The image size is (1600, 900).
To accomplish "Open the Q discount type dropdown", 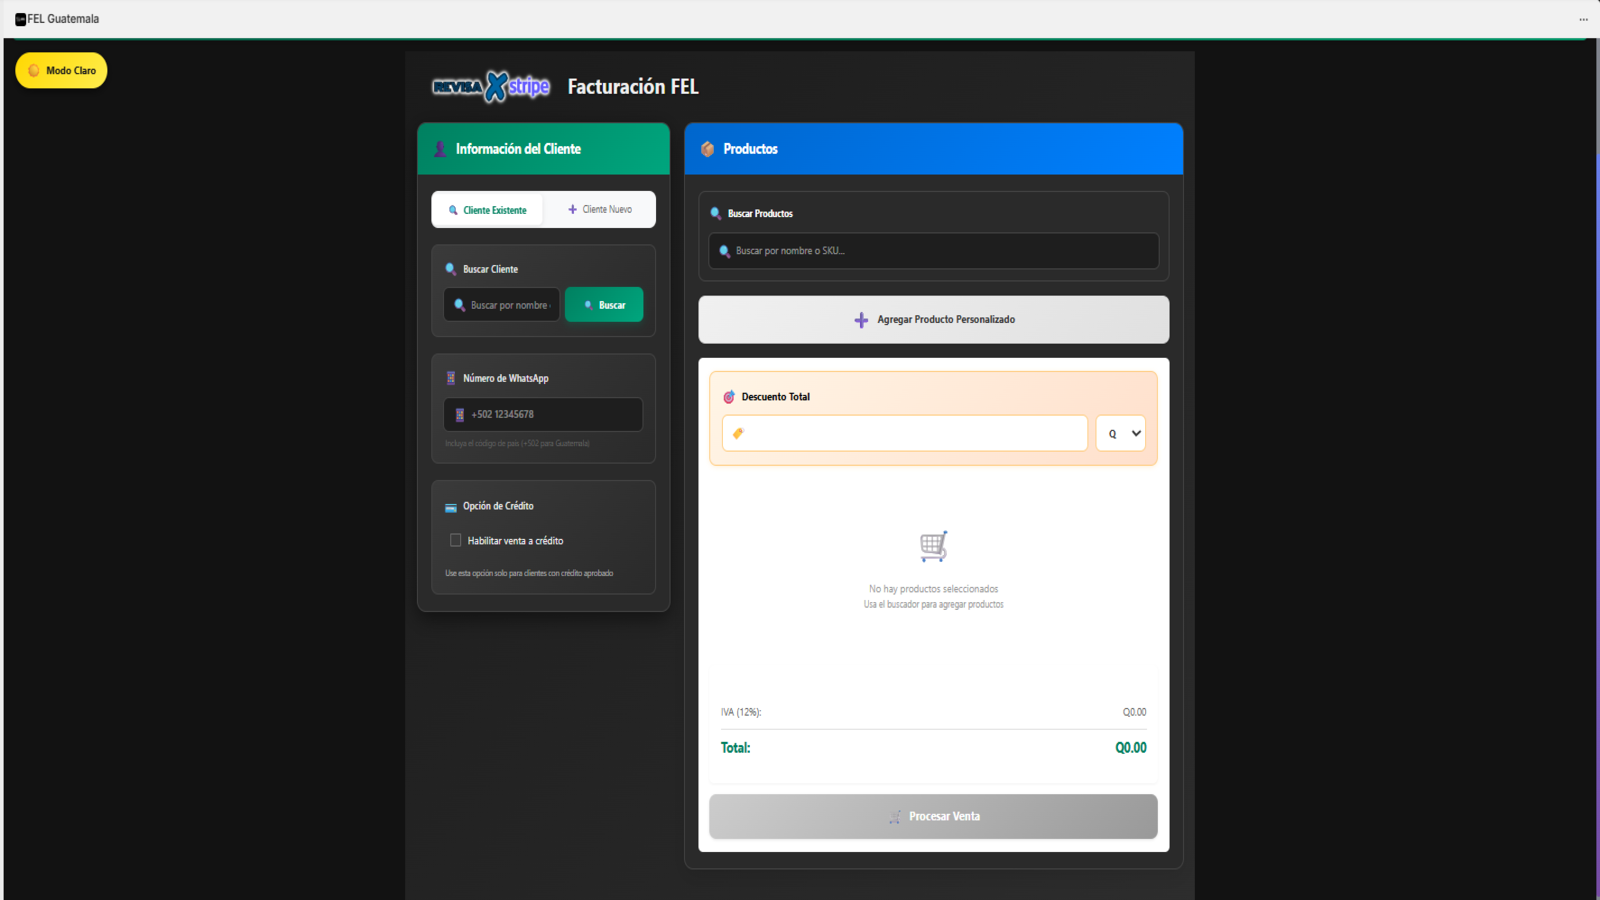I will pos(1121,433).
